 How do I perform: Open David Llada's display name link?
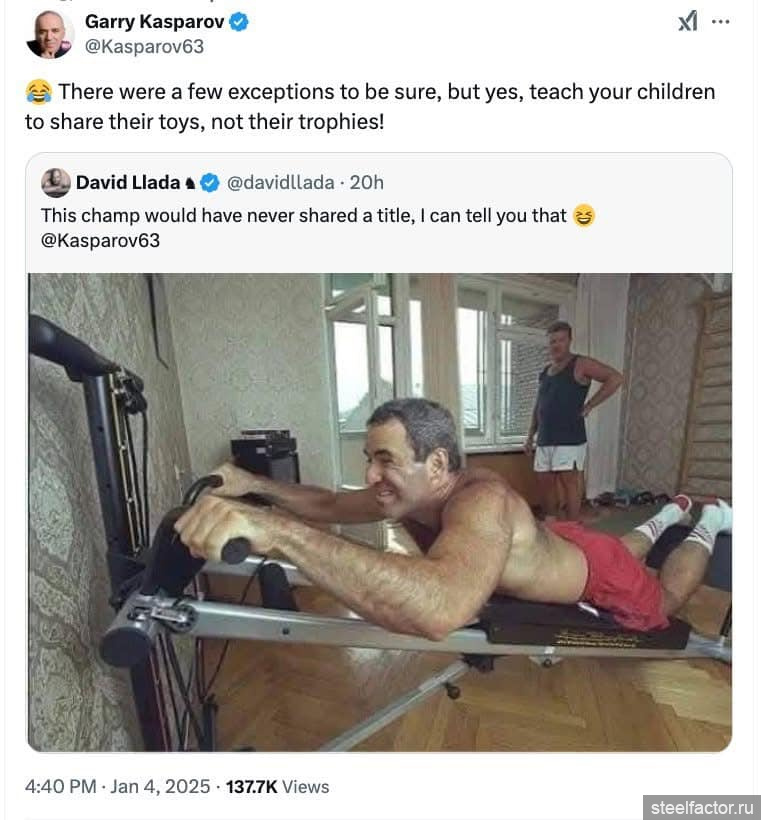[x=128, y=182]
